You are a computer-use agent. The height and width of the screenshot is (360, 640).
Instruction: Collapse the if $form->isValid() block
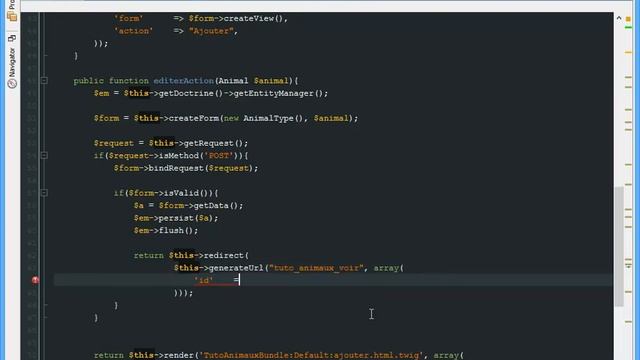pyautogui.click(x=44, y=193)
